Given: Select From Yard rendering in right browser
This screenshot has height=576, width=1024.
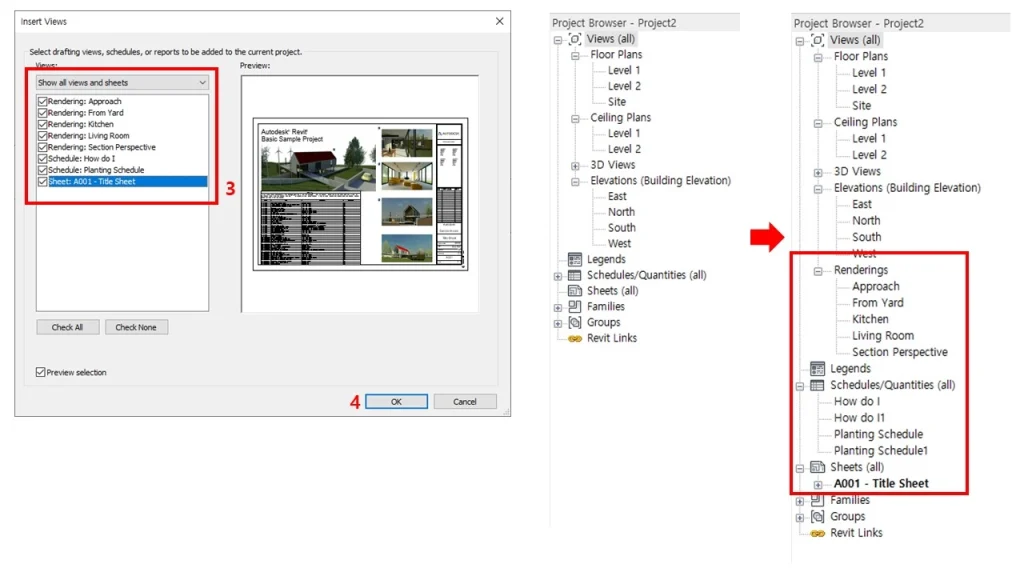Looking at the screenshot, I should [x=878, y=303].
